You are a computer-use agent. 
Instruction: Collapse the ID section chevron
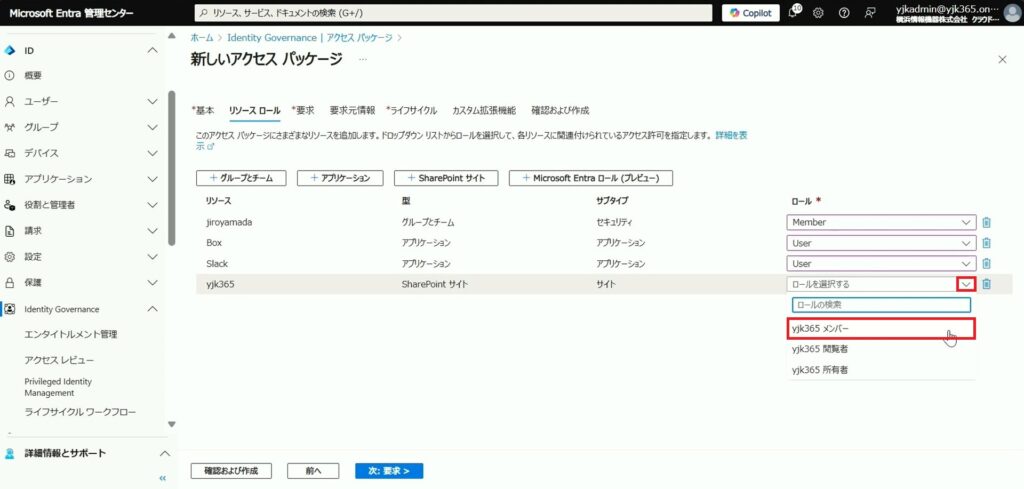click(x=152, y=50)
